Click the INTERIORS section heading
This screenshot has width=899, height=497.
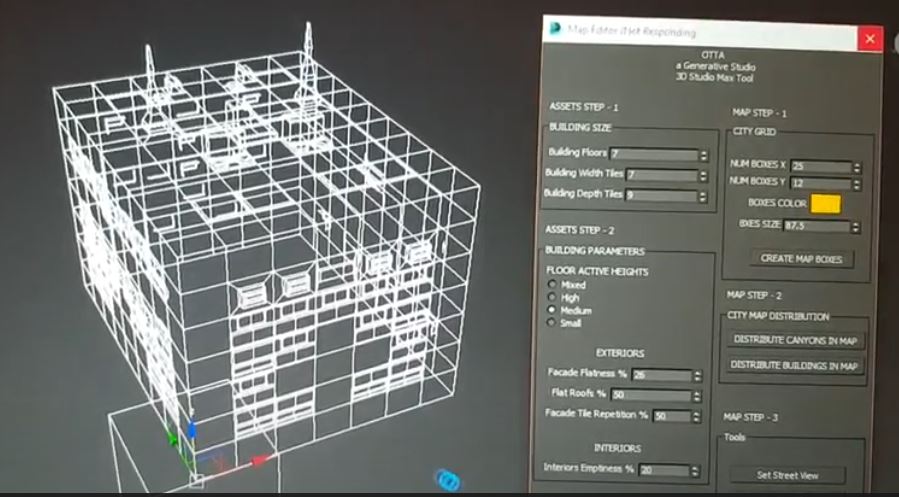pyautogui.click(x=617, y=448)
